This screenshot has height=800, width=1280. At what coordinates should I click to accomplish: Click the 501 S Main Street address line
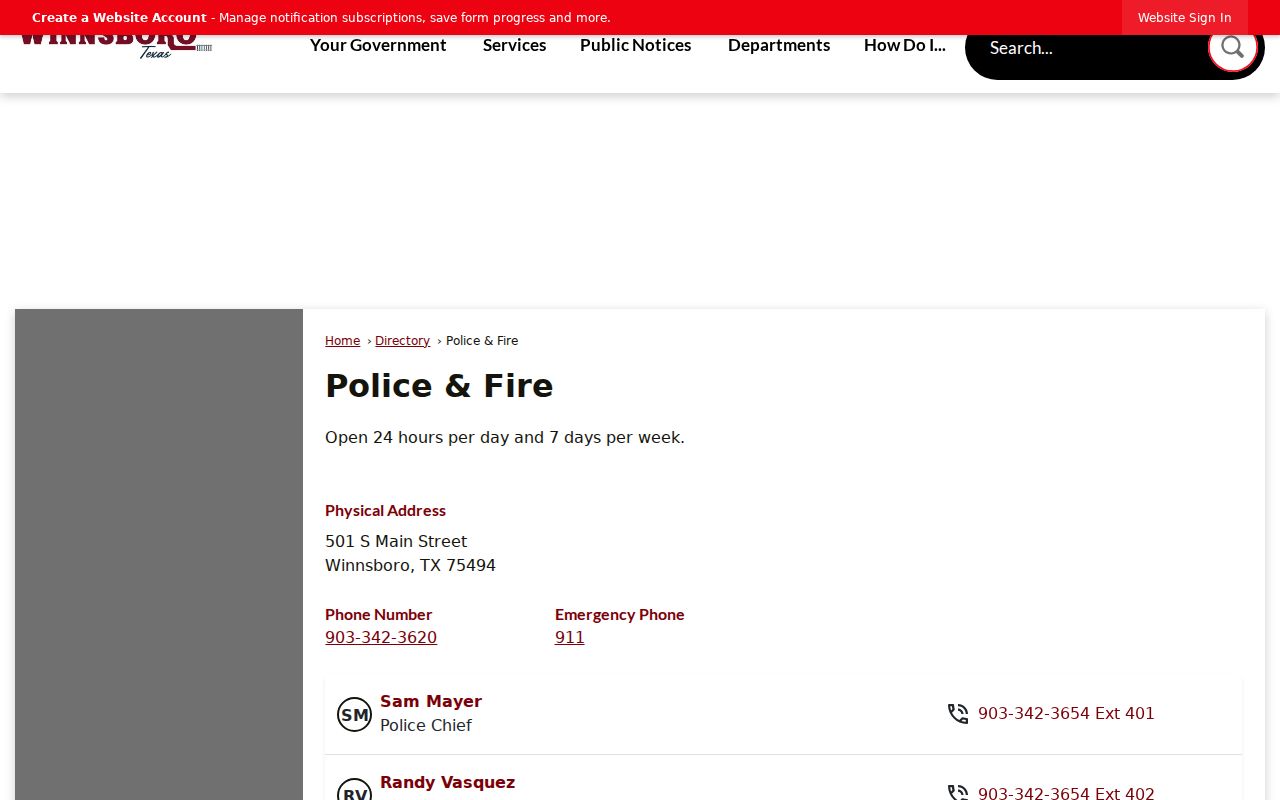click(x=396, y=542)
